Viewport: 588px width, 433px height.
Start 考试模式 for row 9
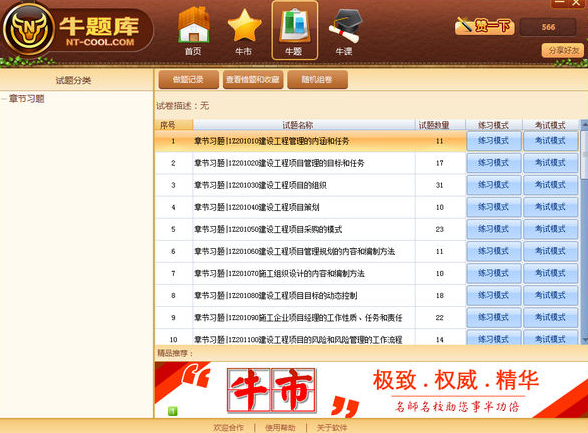tap(550, 318)
